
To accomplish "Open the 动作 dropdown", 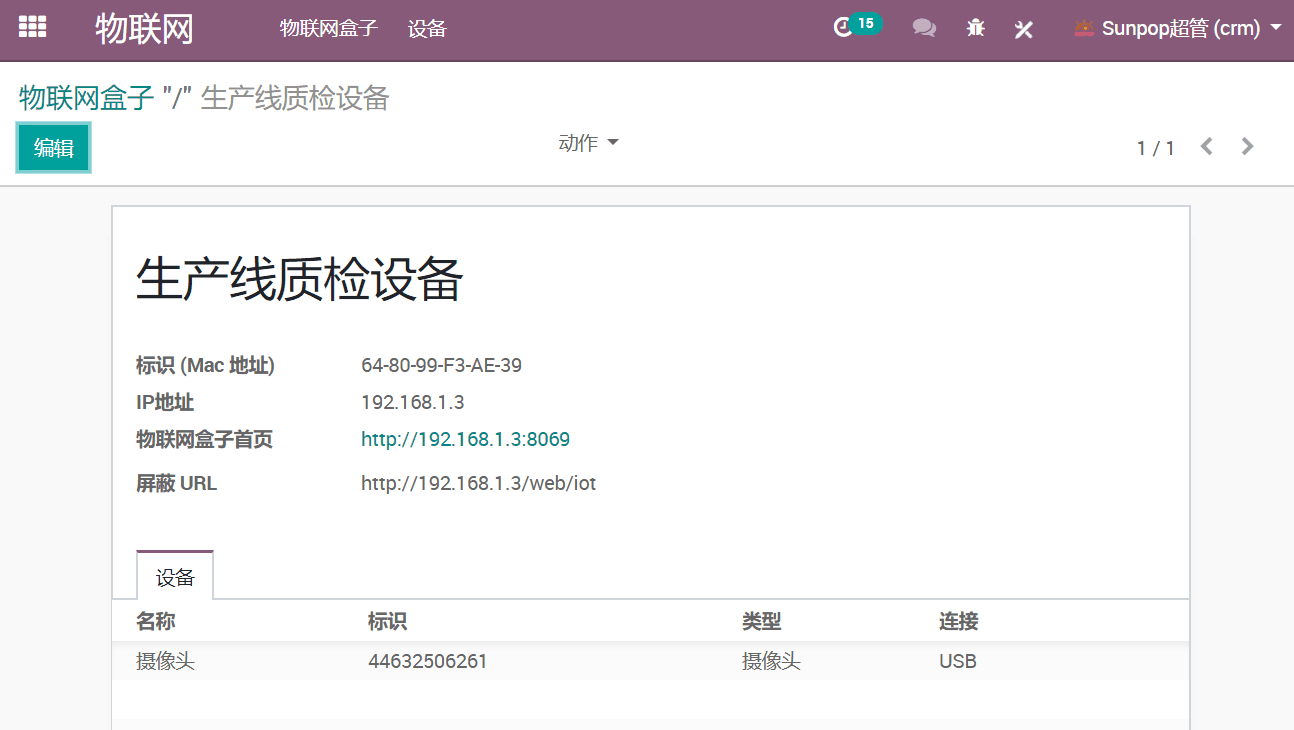I will [x=588, y=143].
